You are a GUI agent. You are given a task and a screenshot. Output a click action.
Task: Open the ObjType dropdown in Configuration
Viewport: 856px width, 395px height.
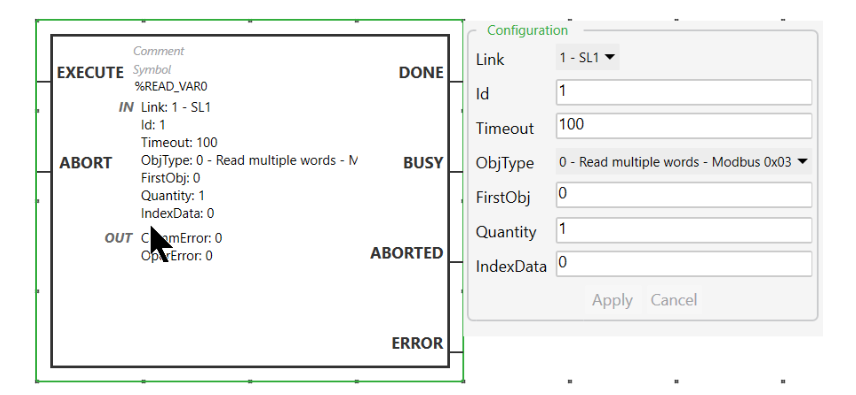[683, 162]
